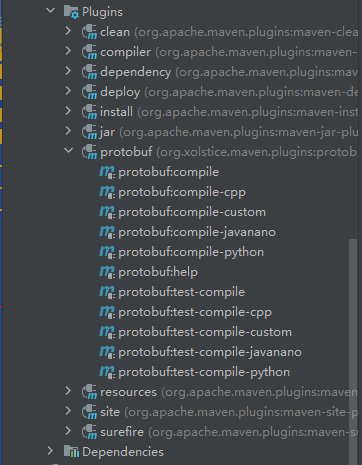Select the protobuf:compile-javanano goal text
Image resolution: width=362 pixels, height=465 pixels.
pos(197,232)
